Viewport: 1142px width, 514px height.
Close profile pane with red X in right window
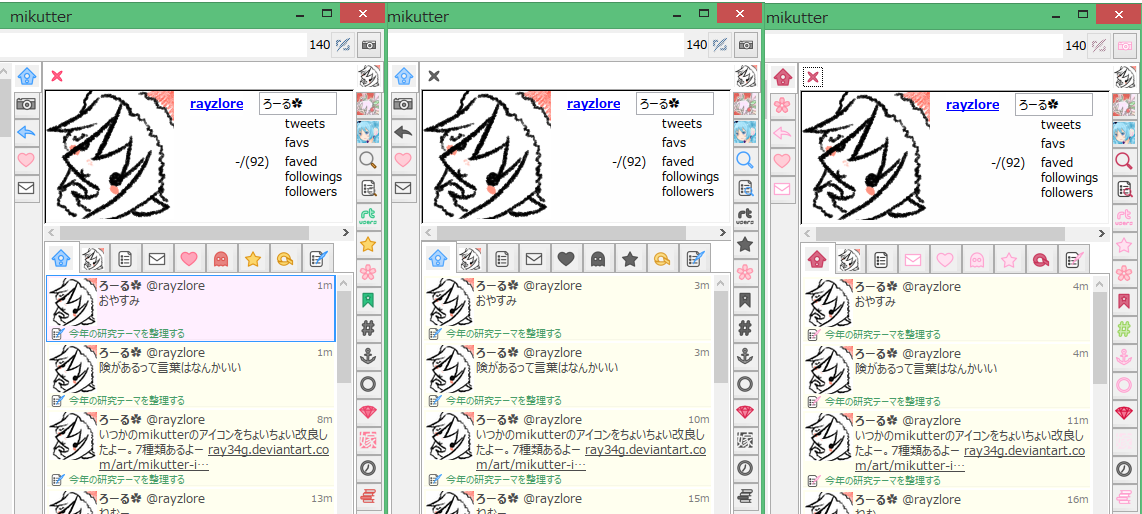coord(813,76)
